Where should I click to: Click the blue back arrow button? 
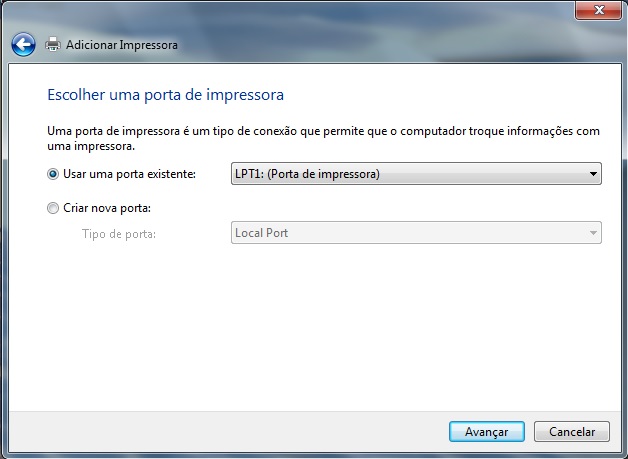pos(23,44)
